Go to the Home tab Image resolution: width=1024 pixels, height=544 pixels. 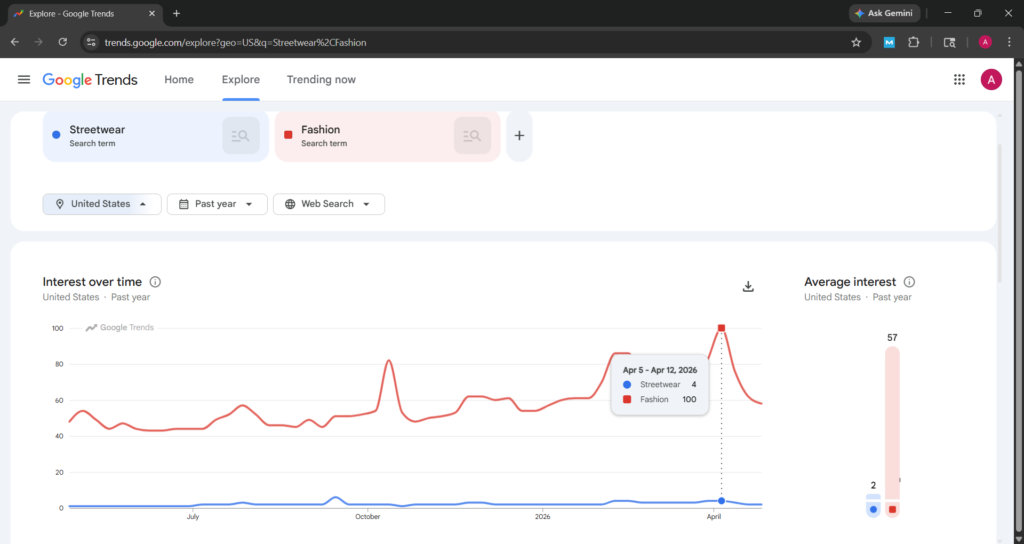(x=179, y=80)
